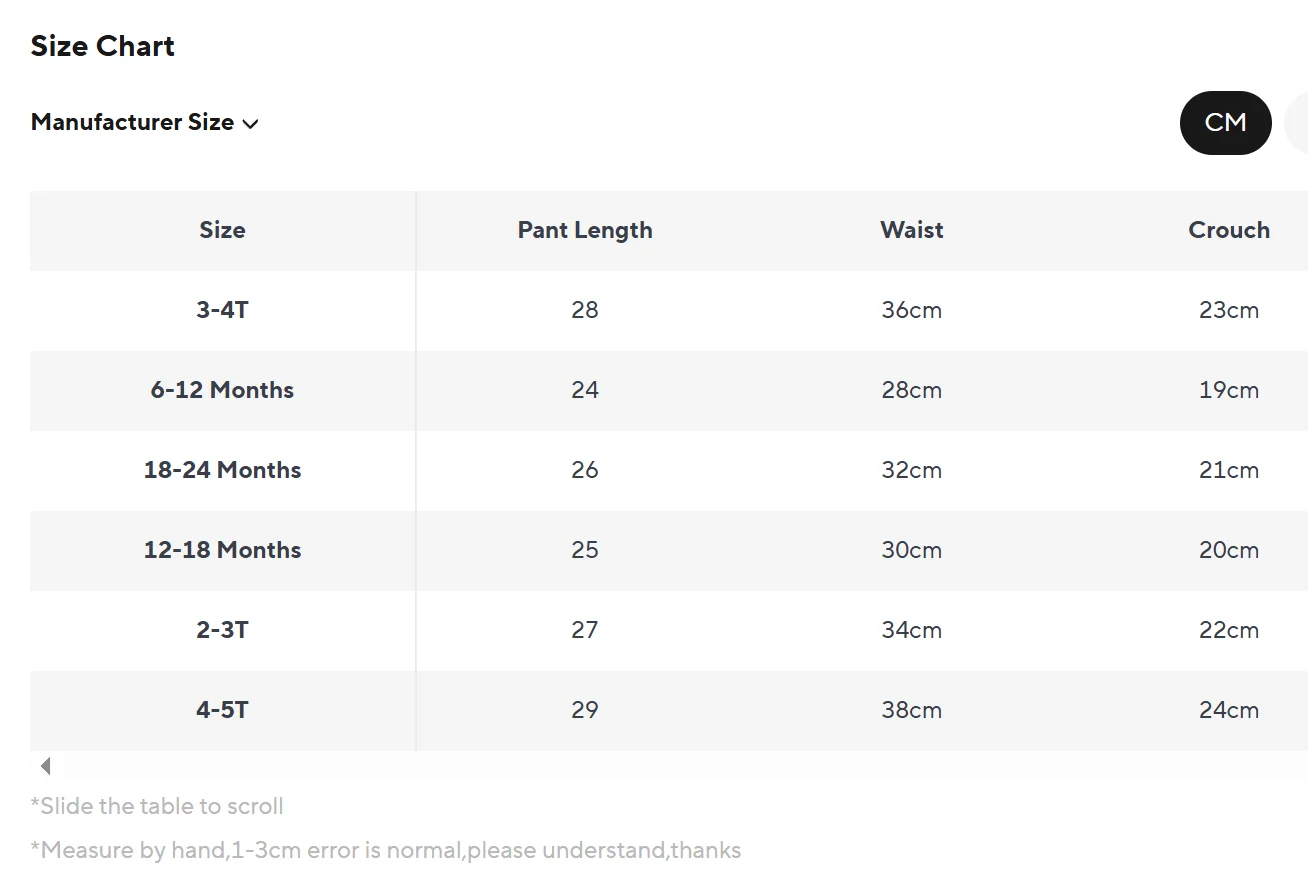
Task: Click the Crouch column header
Action: tap(1229, 230)
